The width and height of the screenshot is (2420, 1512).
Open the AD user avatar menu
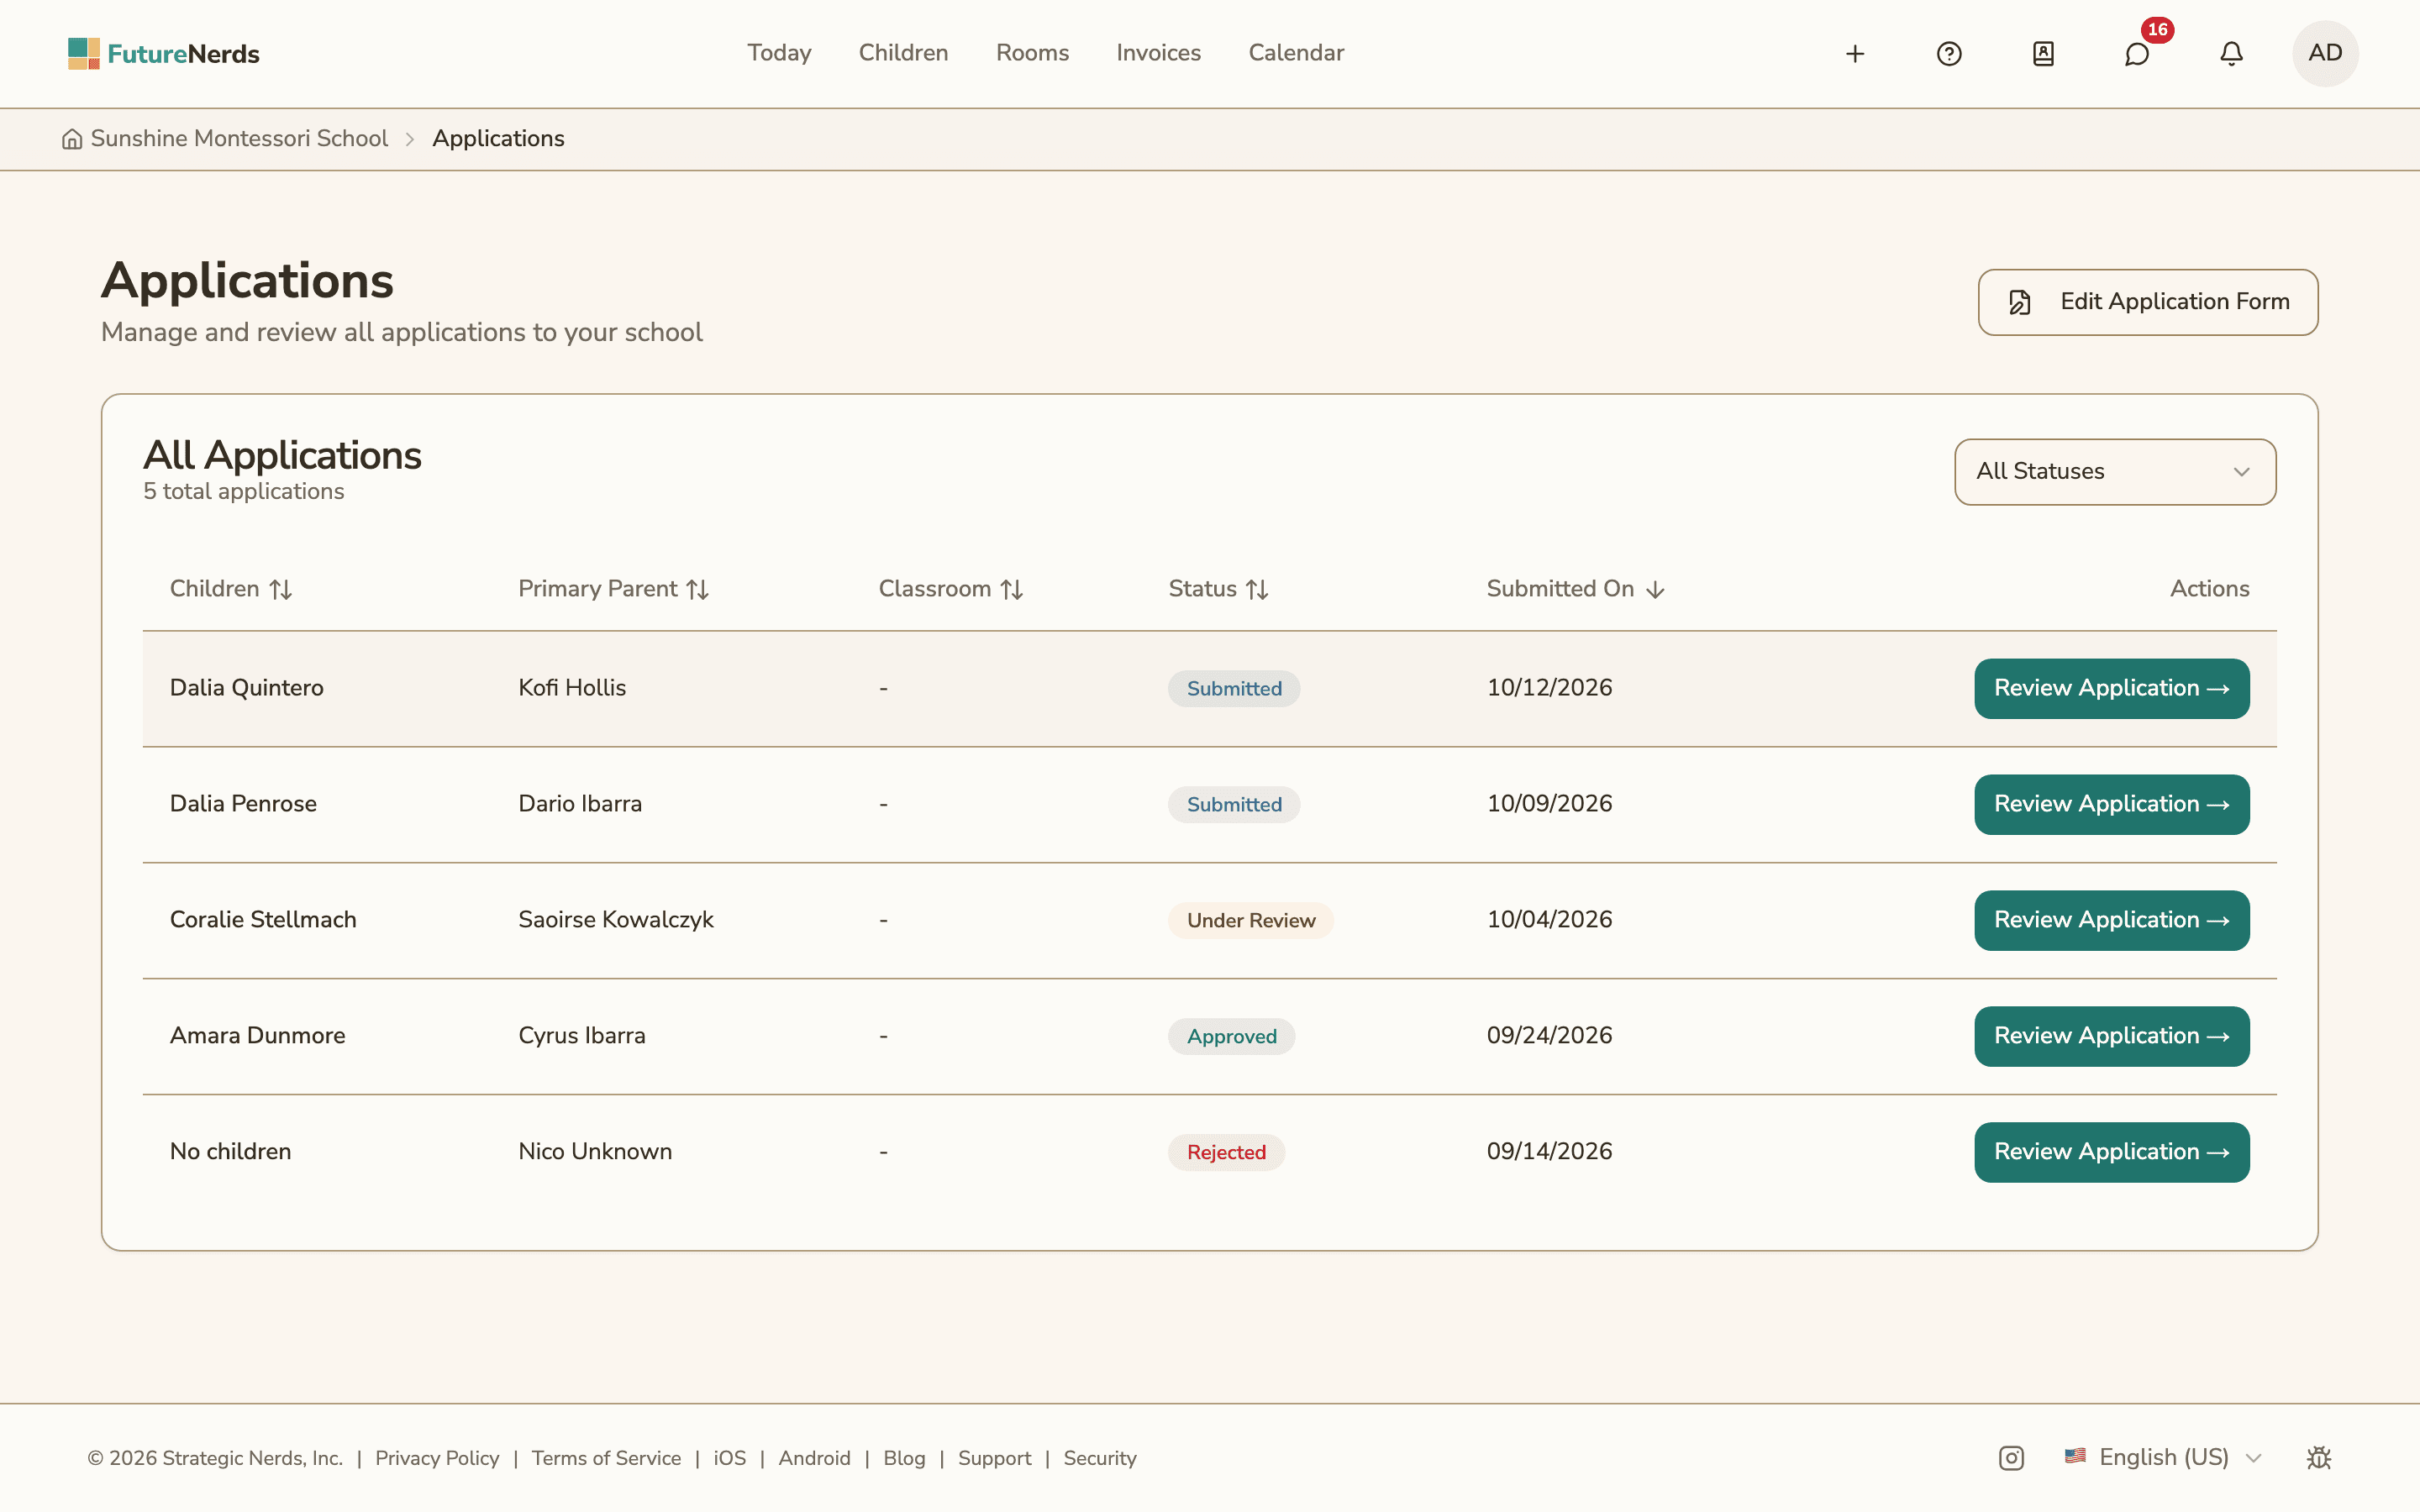coord(2325,54)
